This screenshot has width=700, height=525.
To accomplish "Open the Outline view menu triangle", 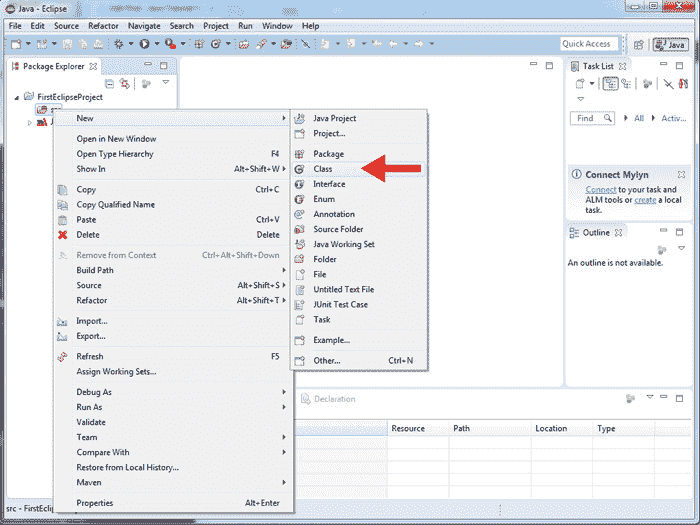I will 681,248.
